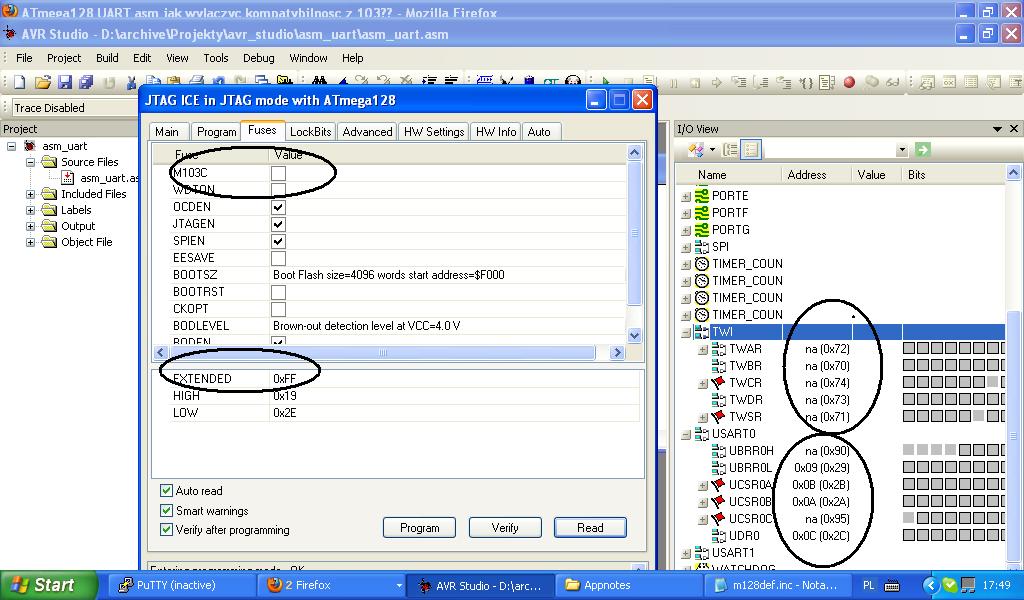
Task: Switch to the Program tab
Action: (x=216, y=132)
